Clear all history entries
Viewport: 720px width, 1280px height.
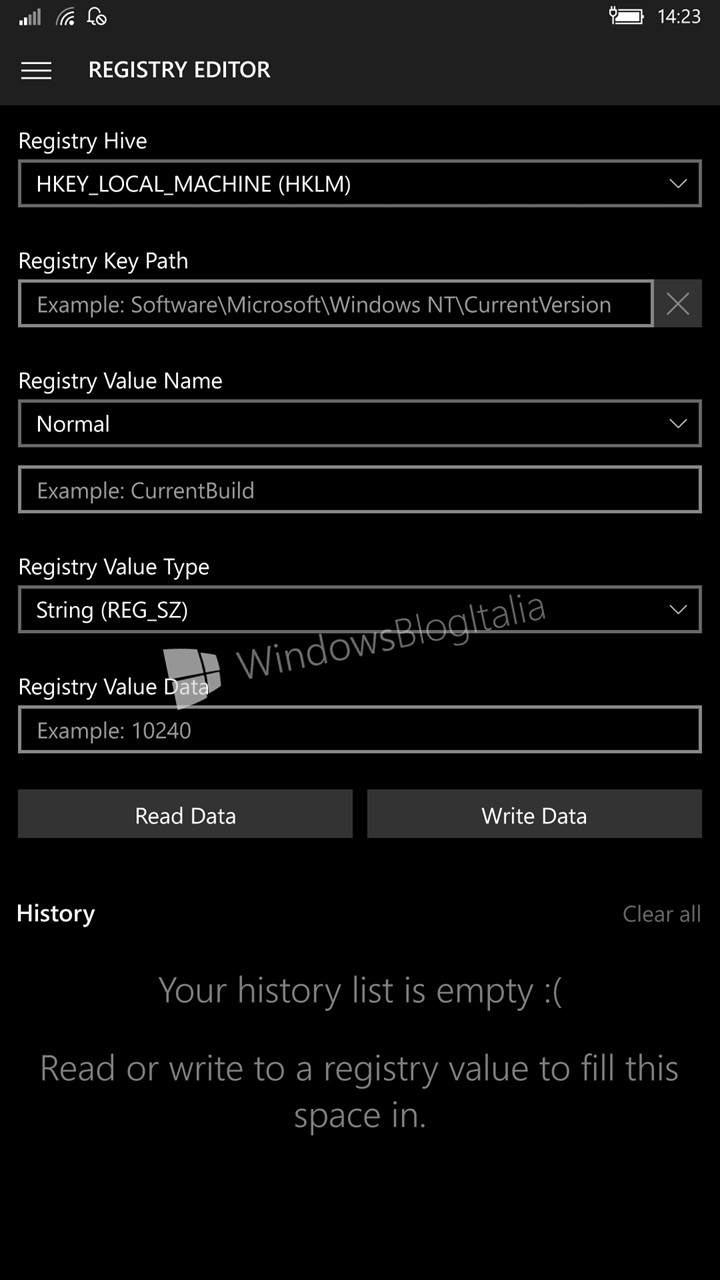[x=662, y=914]
